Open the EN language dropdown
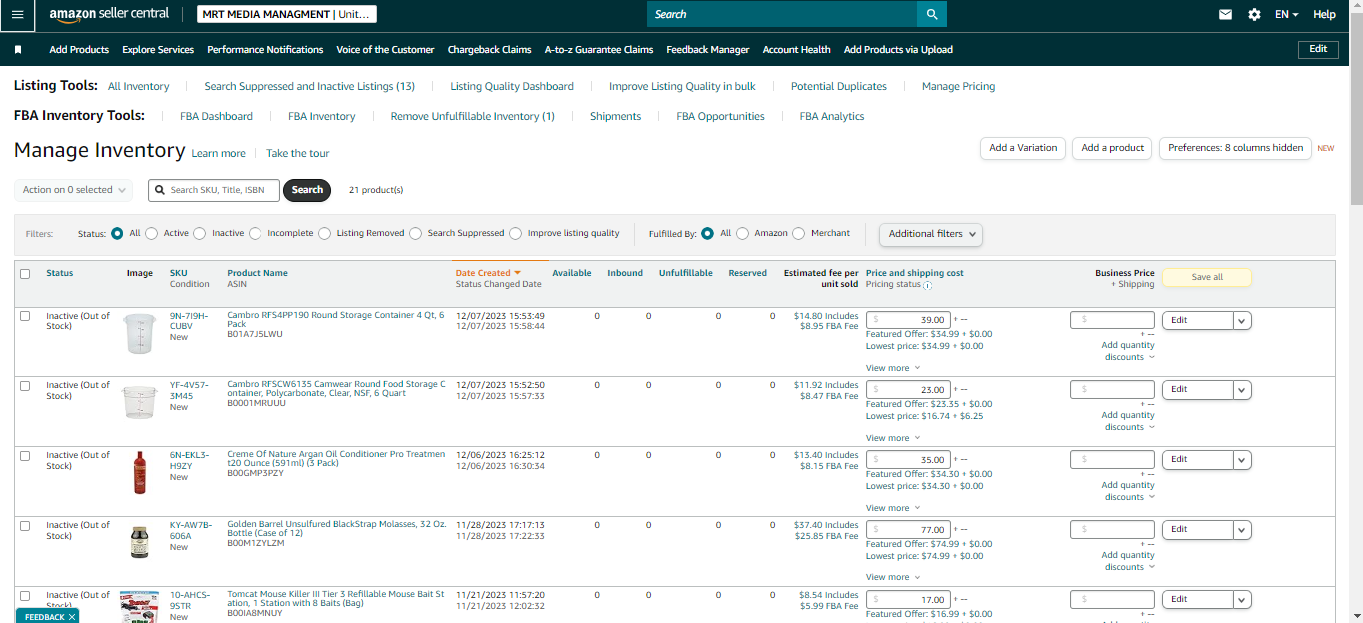This screenshot has height=623, width=1363. tap(1286, 15)
